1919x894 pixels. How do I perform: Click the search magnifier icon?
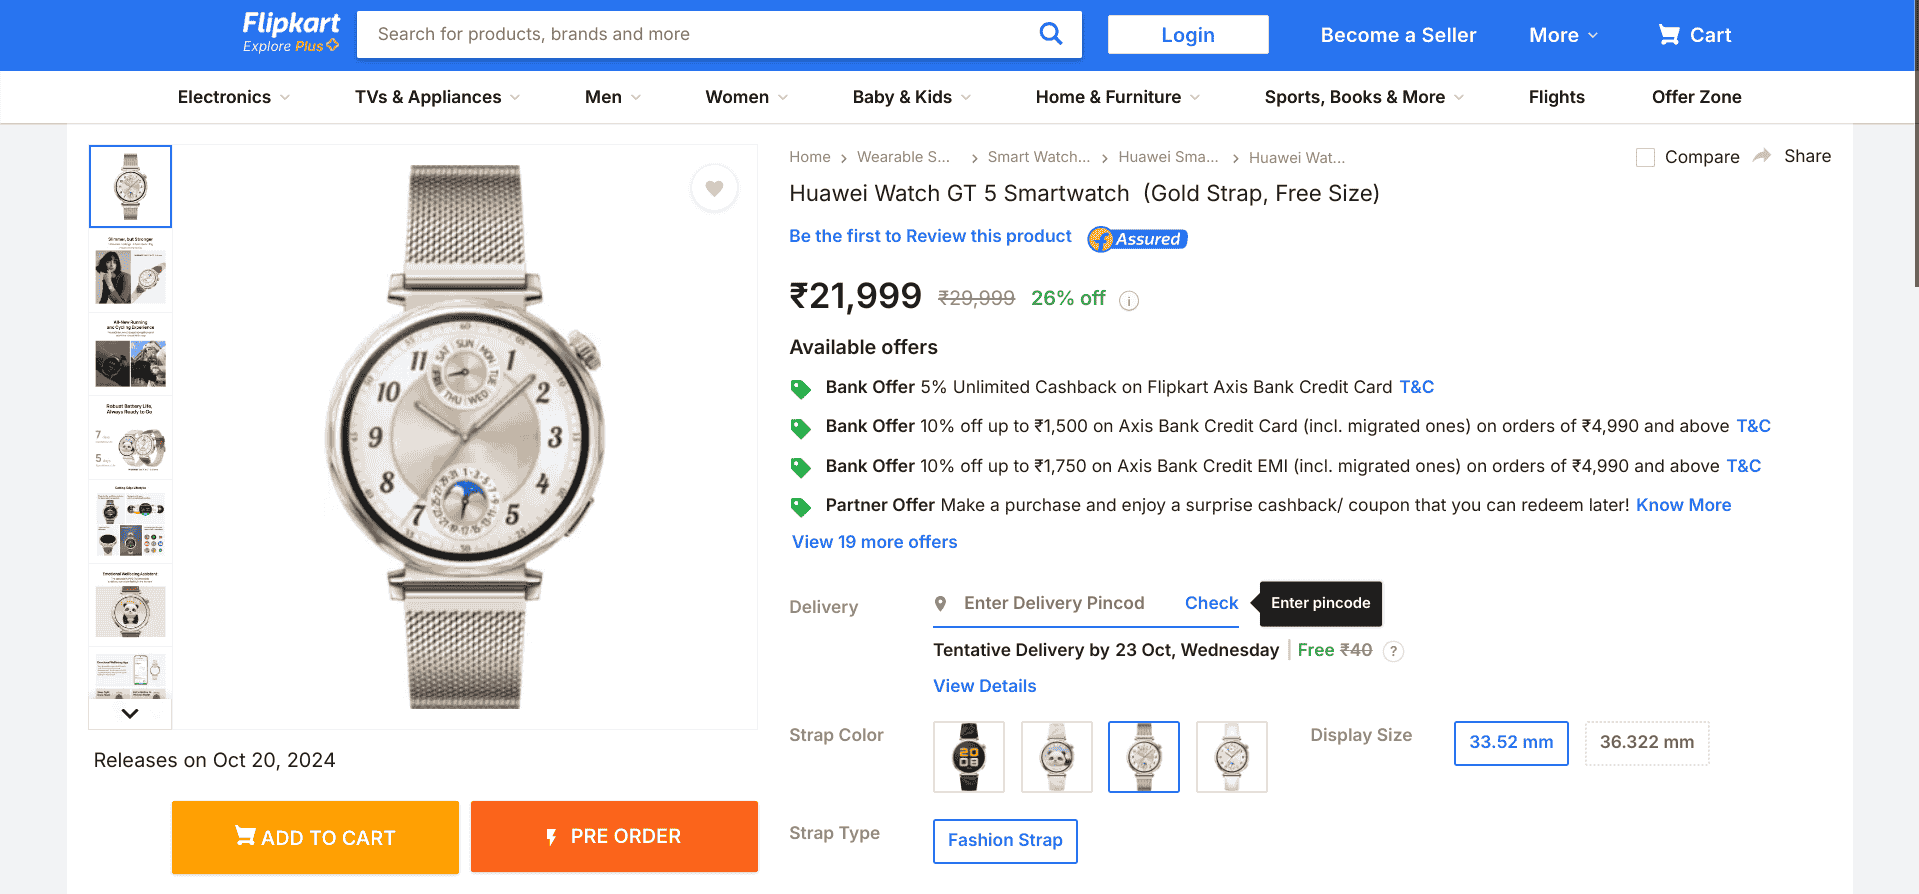pyautogui.click(x=1050, y=34)
